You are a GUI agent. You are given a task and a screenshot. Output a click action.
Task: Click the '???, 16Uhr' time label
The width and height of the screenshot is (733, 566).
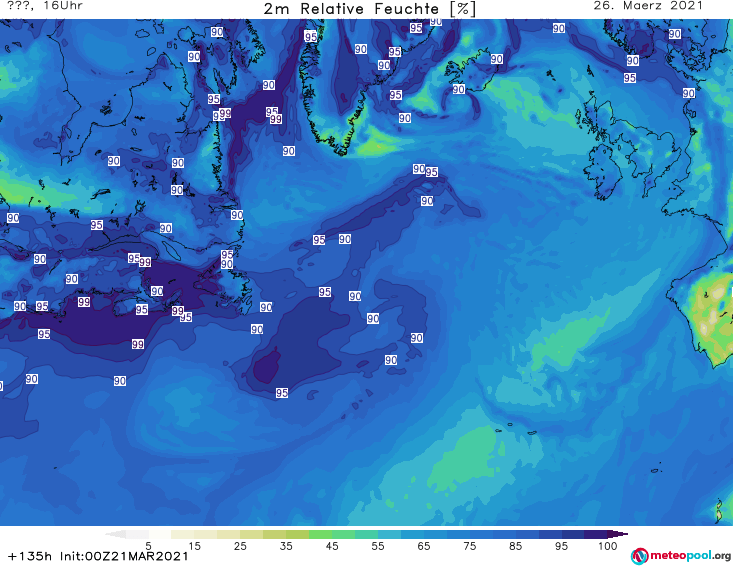(45, 6)
